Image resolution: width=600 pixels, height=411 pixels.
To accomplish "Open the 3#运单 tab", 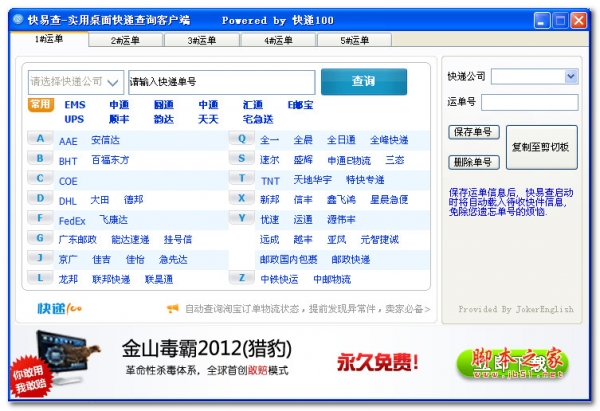I will coord(202,40).
